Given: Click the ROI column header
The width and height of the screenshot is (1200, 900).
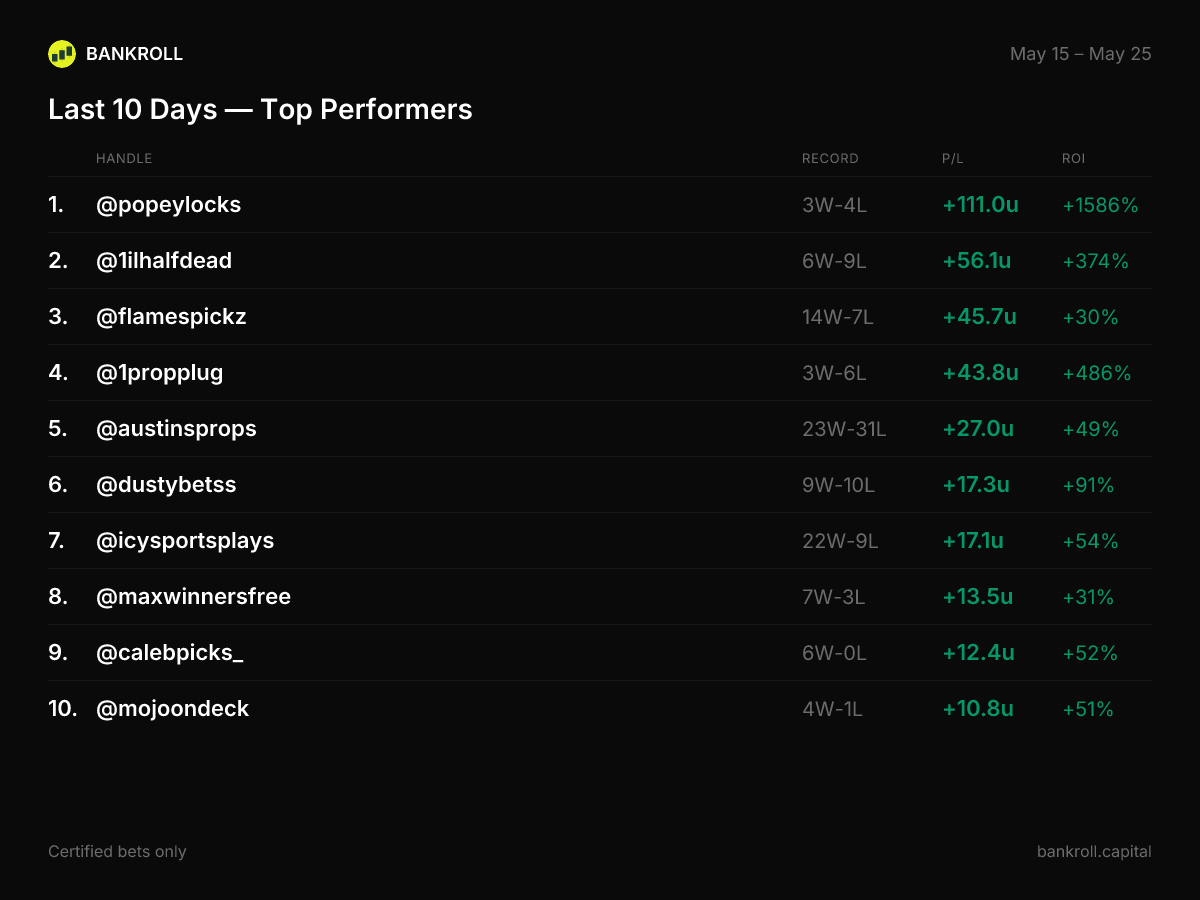Looking at the screenshot, I should (1073, 159).
